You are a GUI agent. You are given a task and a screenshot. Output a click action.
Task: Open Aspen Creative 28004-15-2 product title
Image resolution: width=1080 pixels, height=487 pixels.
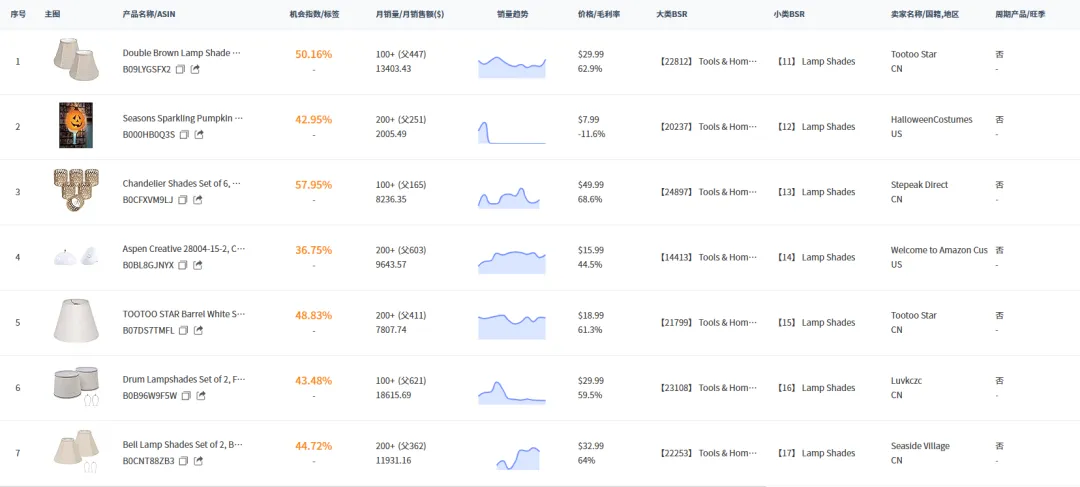[184, 249]
